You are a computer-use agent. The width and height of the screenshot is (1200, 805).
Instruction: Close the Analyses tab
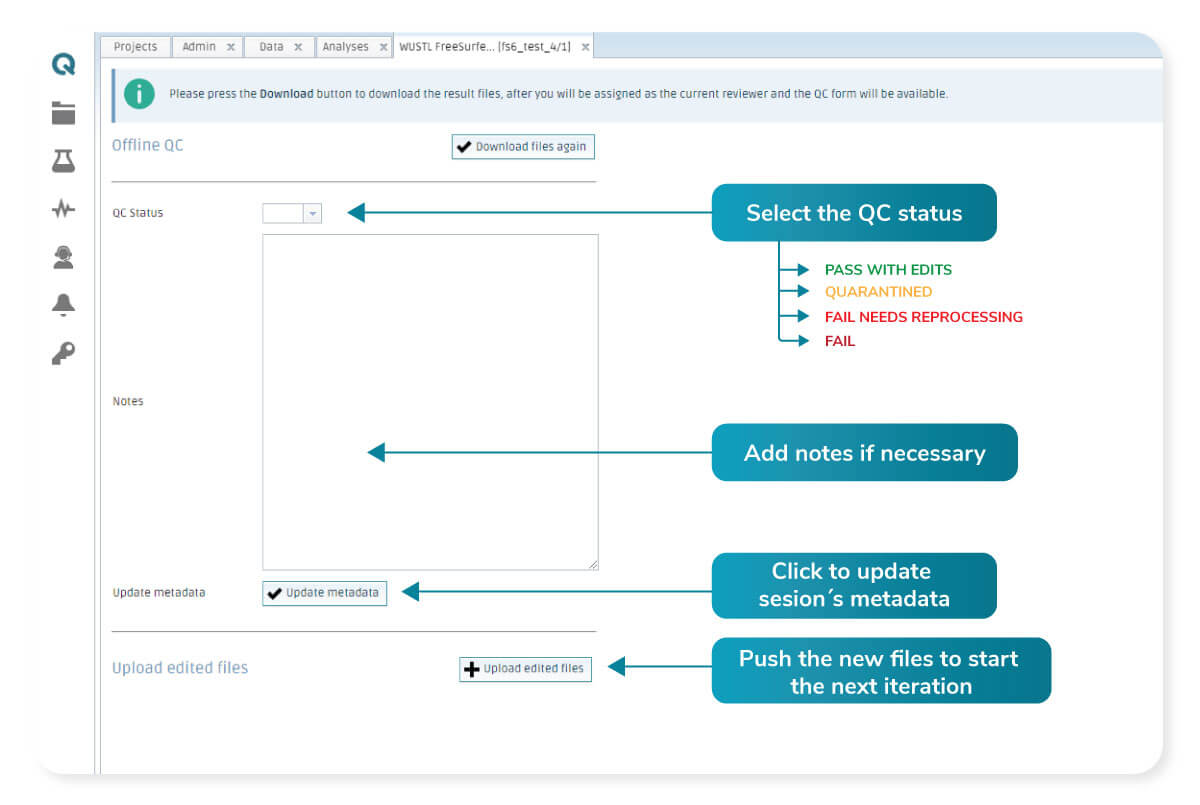[x=383, y=47]
